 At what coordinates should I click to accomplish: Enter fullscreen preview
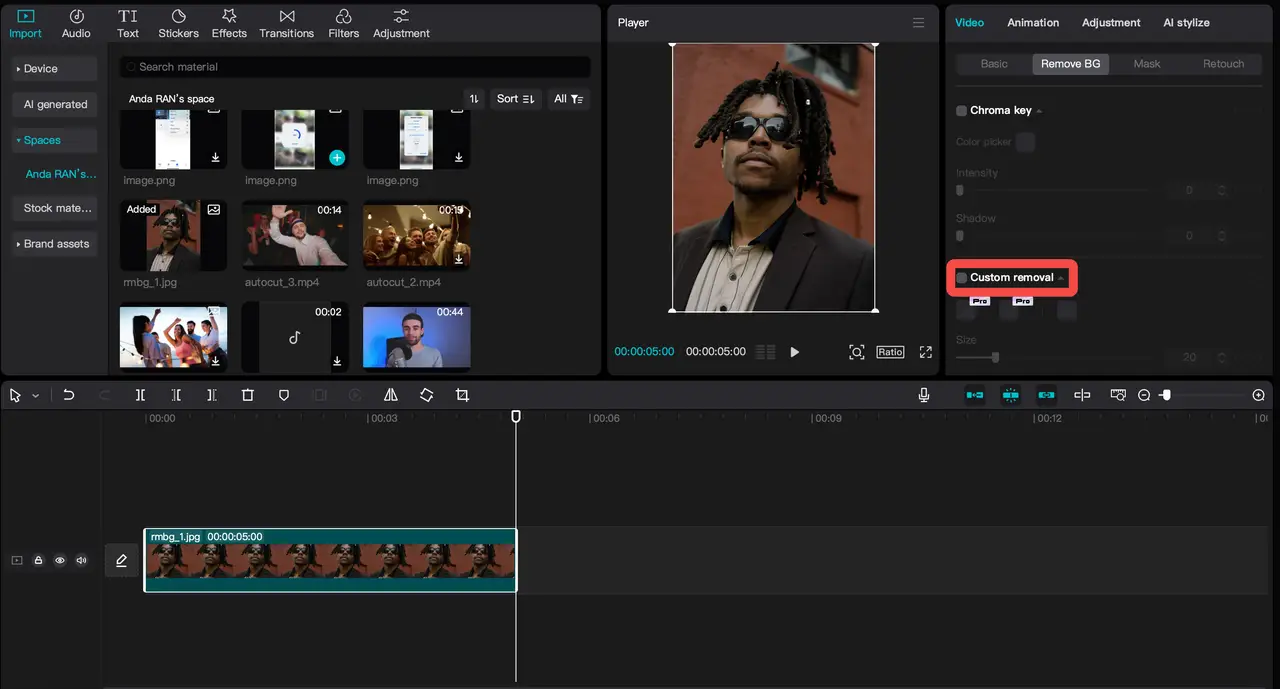(926, 352)
